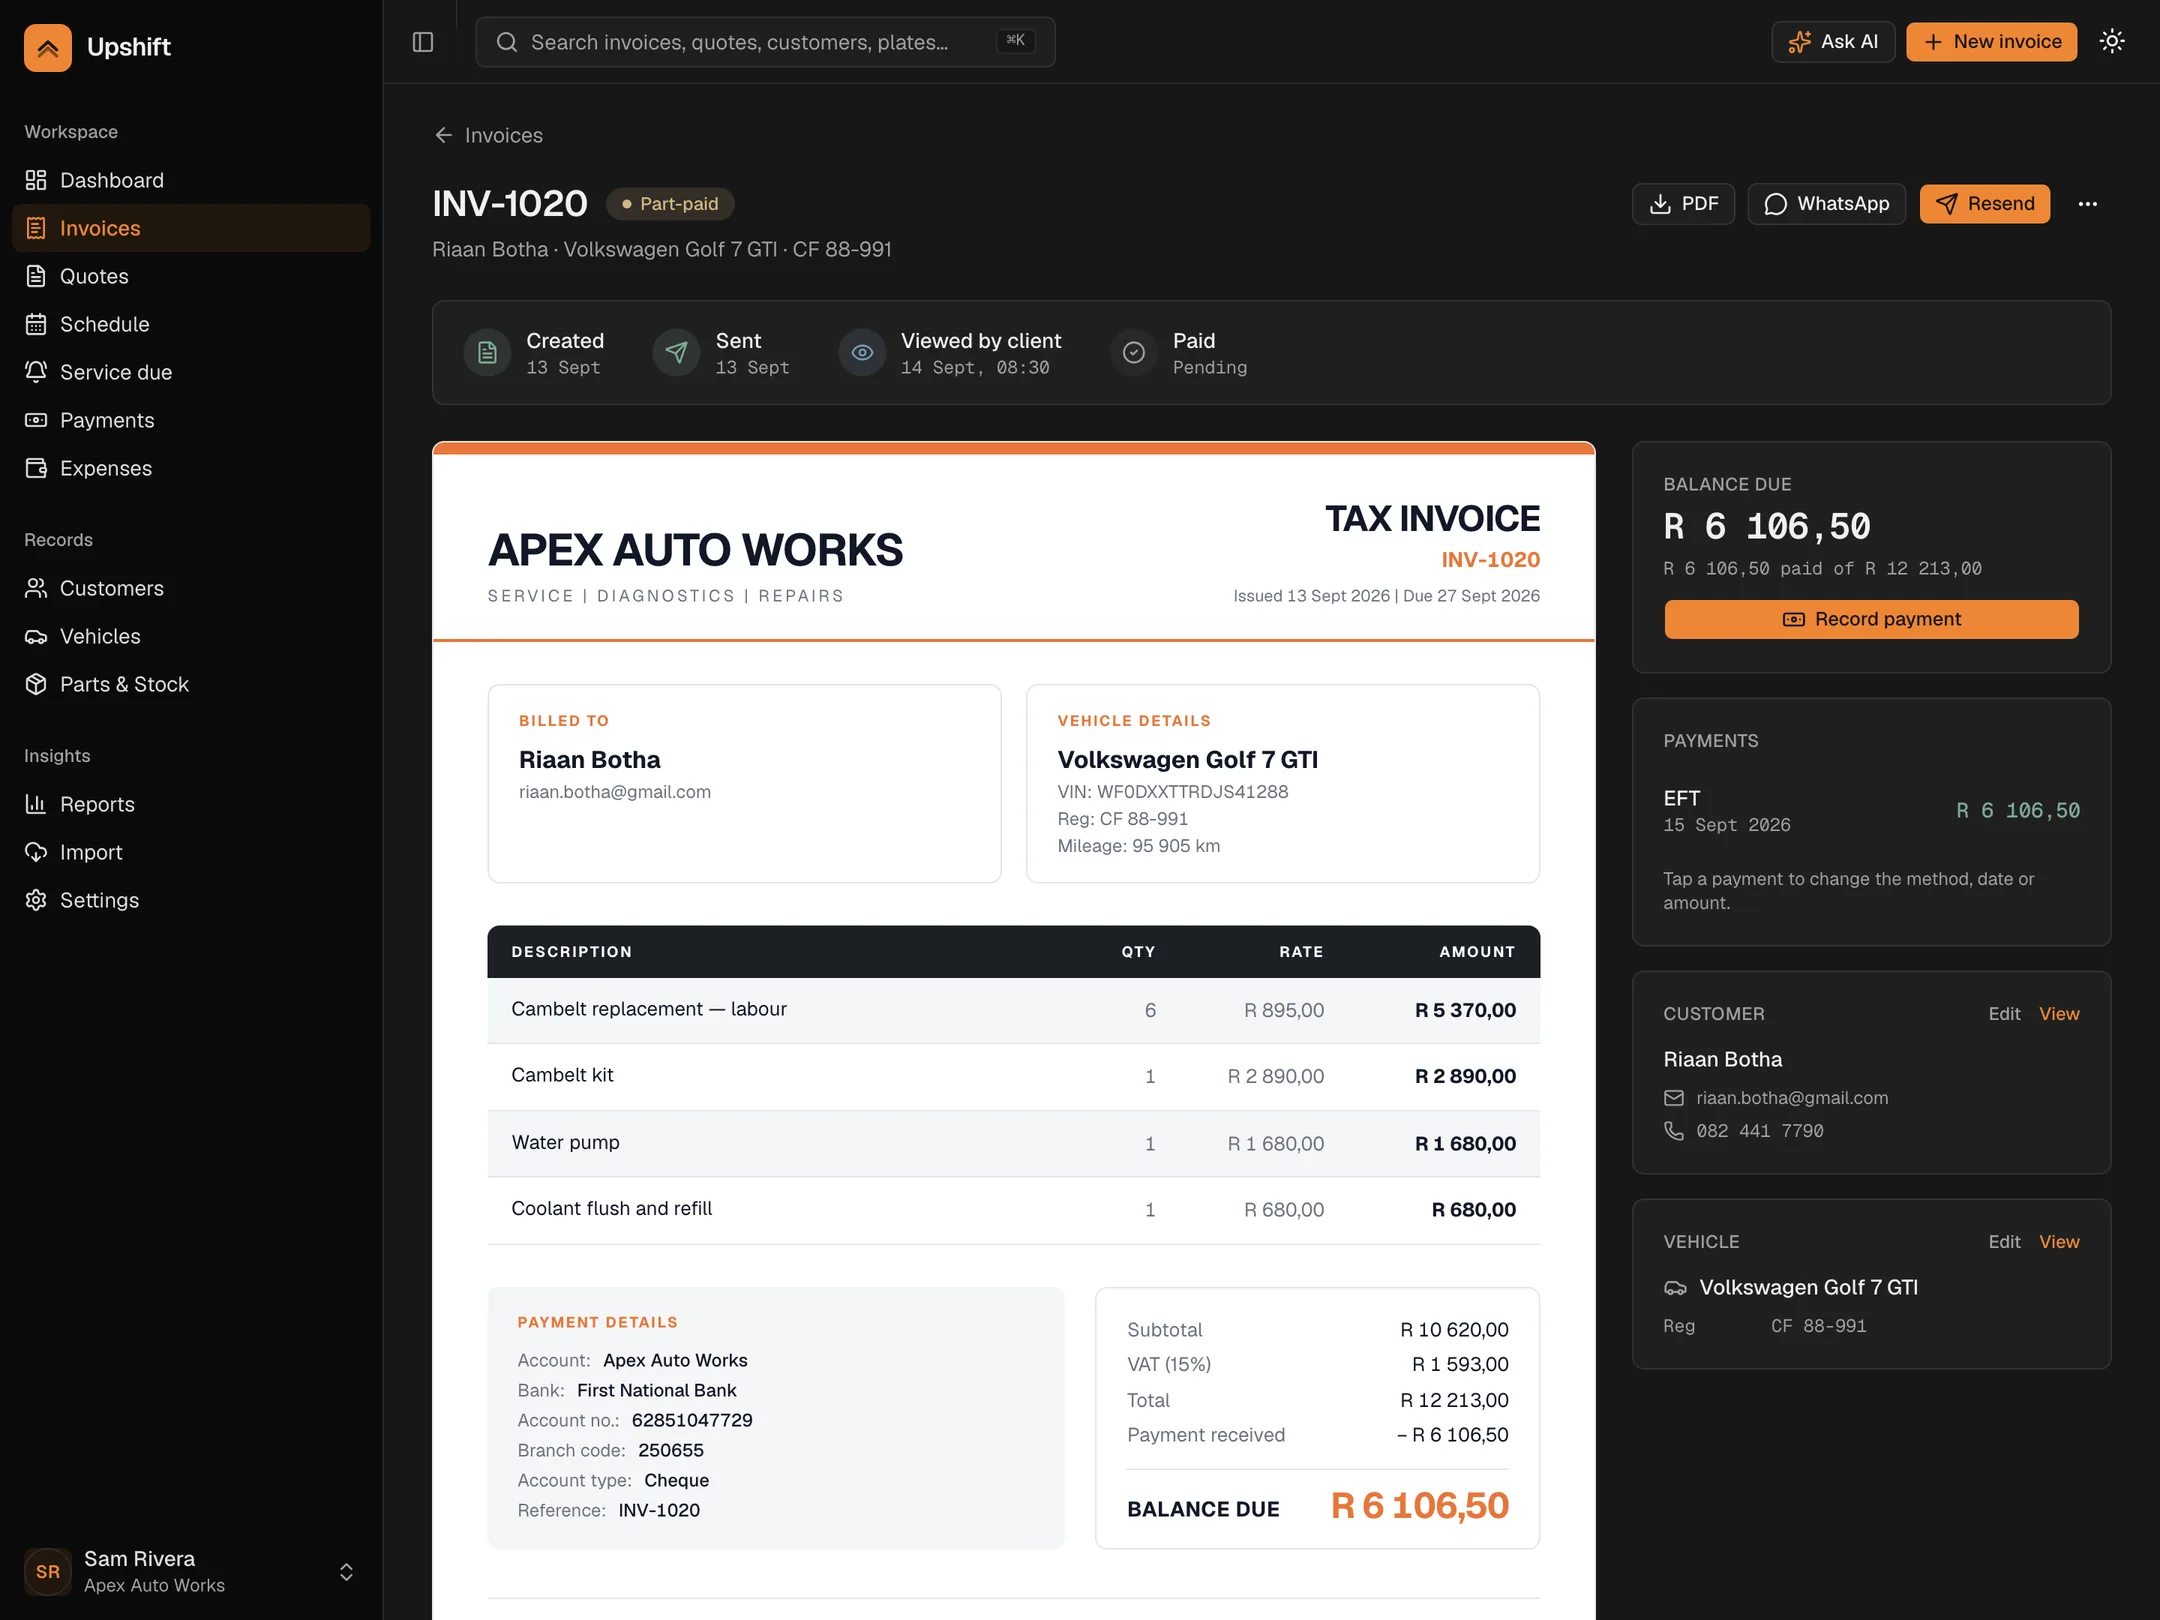2160x1620 pixels.
Task: Click the phone number 082 441 7790
Action: [1759, 1131]
